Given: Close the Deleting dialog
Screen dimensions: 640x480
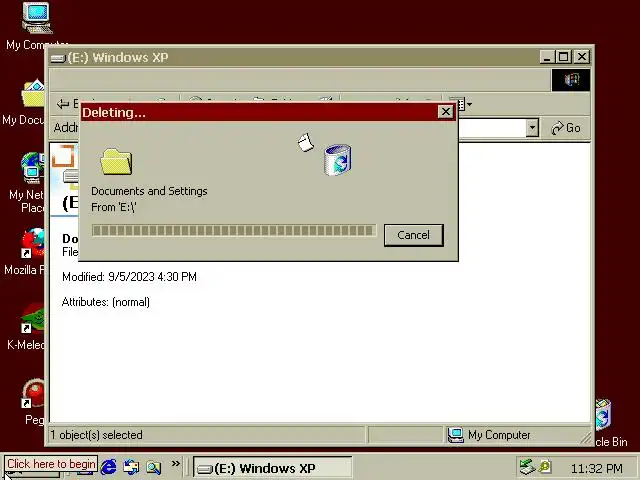Looking at the screenshot, I should point(446,112).
